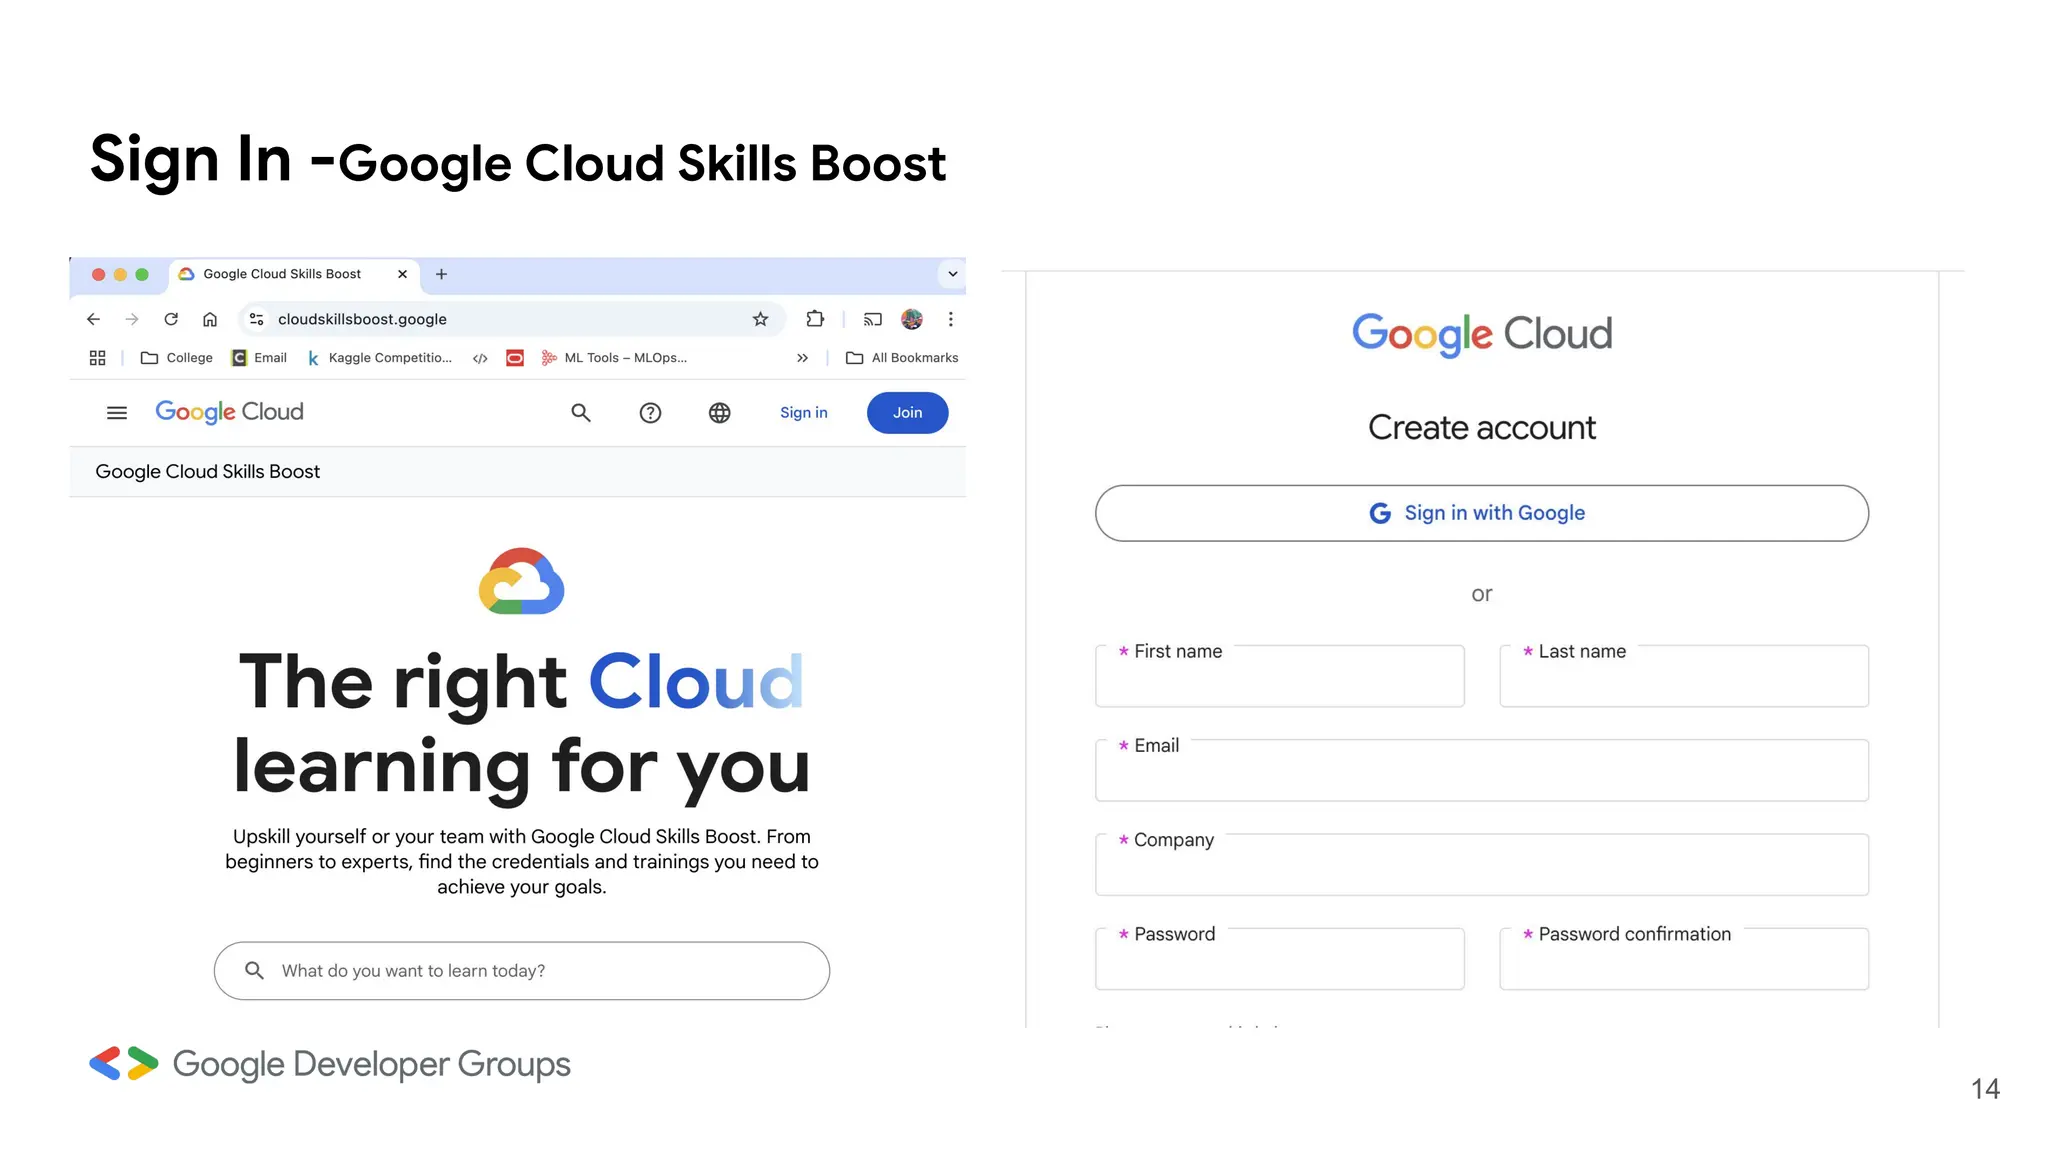Close the Google Cloud Skills Boost tab

tap(402, 274)
